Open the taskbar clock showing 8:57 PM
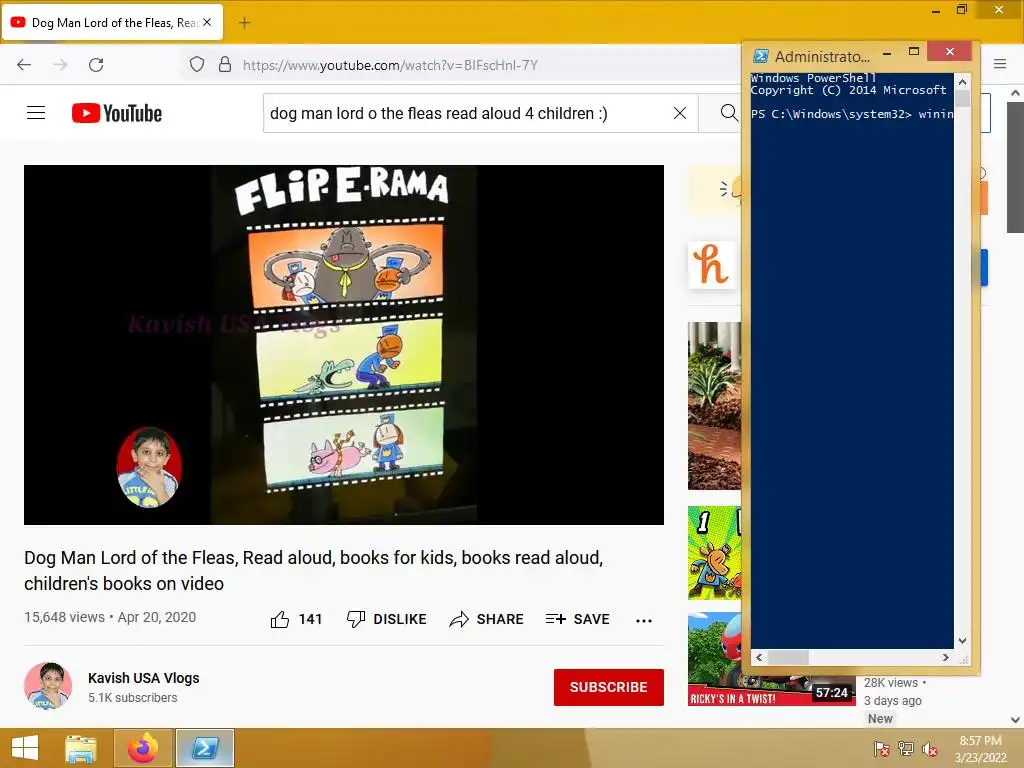The image size is (1024, 768). tap(980, 749)
